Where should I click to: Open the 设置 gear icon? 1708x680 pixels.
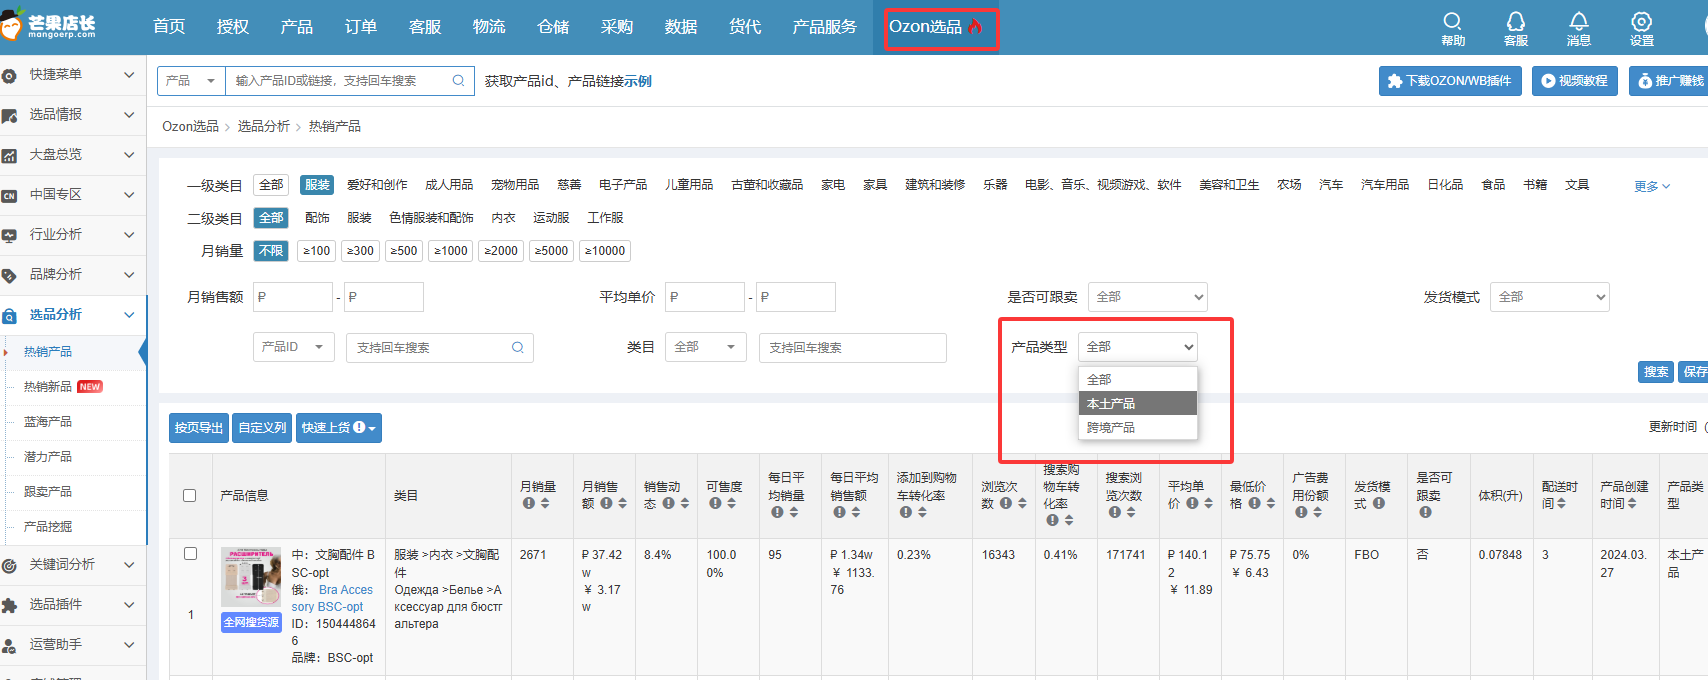[1641, 21]
